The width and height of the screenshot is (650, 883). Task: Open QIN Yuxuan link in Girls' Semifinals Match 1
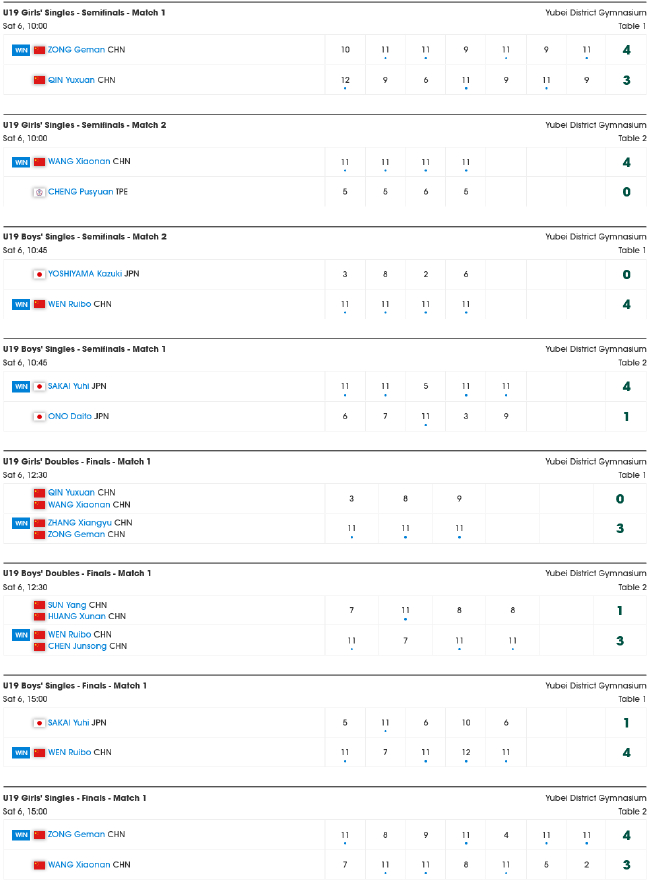pyautogui.click(x=71, y=80)
